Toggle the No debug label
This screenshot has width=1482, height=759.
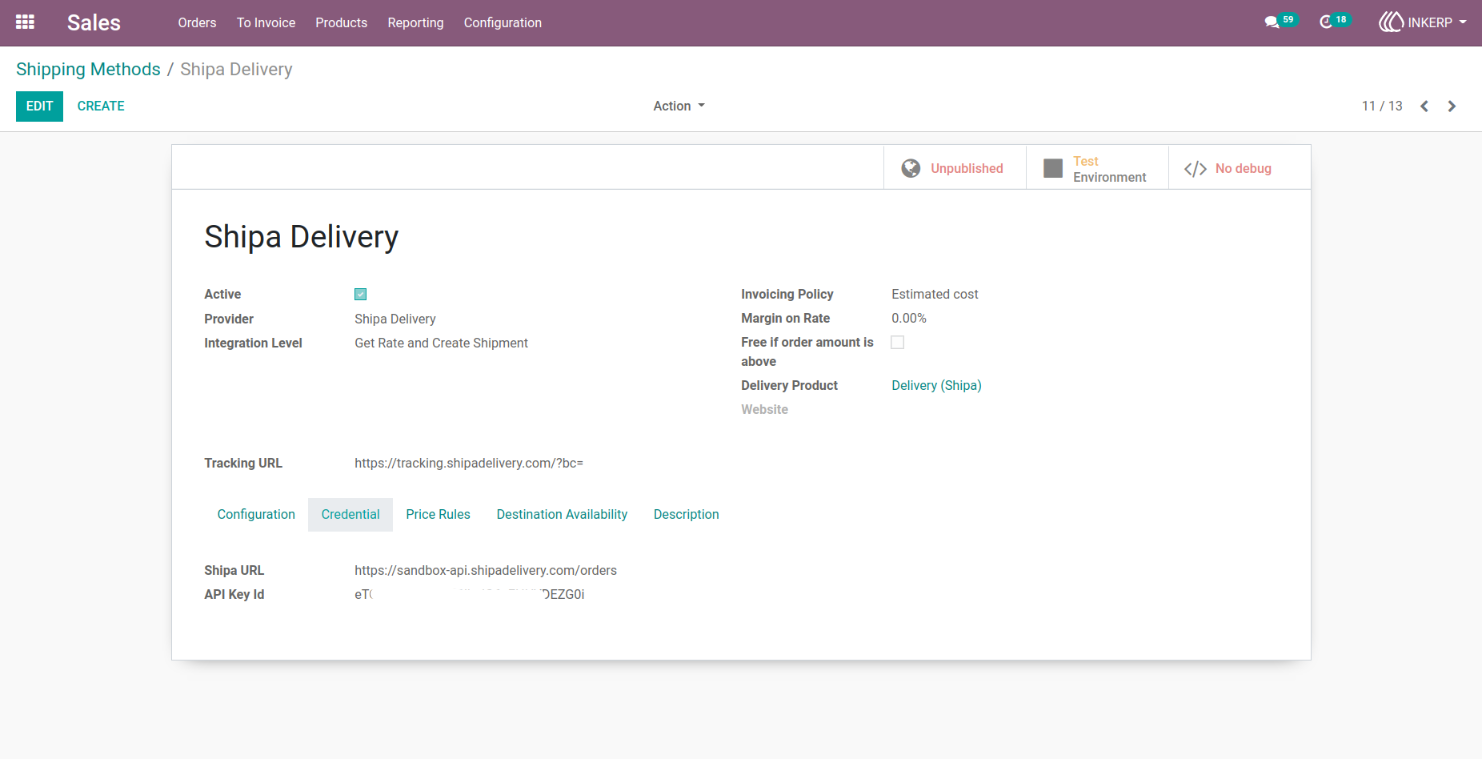(1243, 168)
